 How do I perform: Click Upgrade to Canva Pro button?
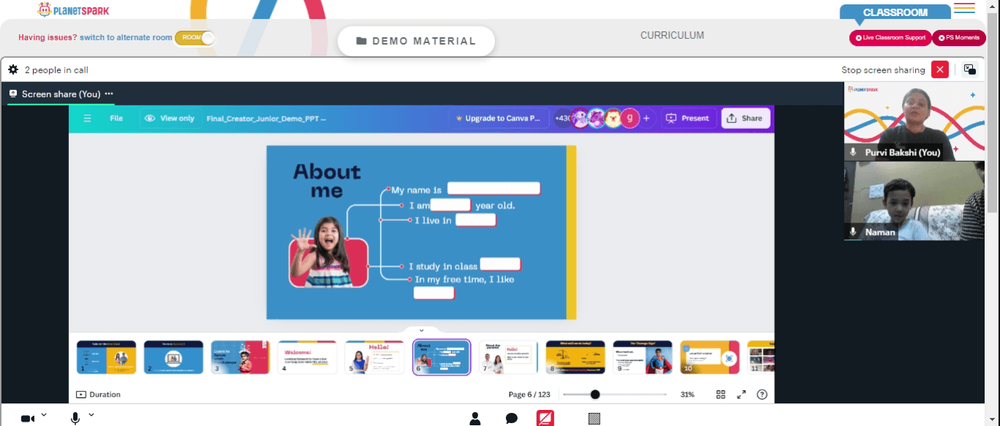click(498, 119)
